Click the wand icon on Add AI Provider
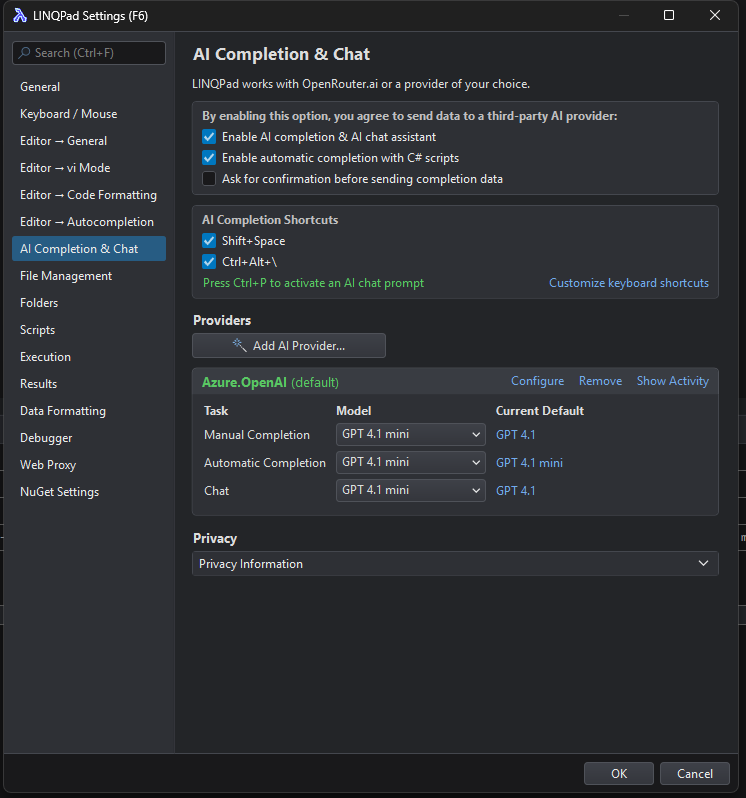Viewport: 746px width, 798px height. pos(239,346)
